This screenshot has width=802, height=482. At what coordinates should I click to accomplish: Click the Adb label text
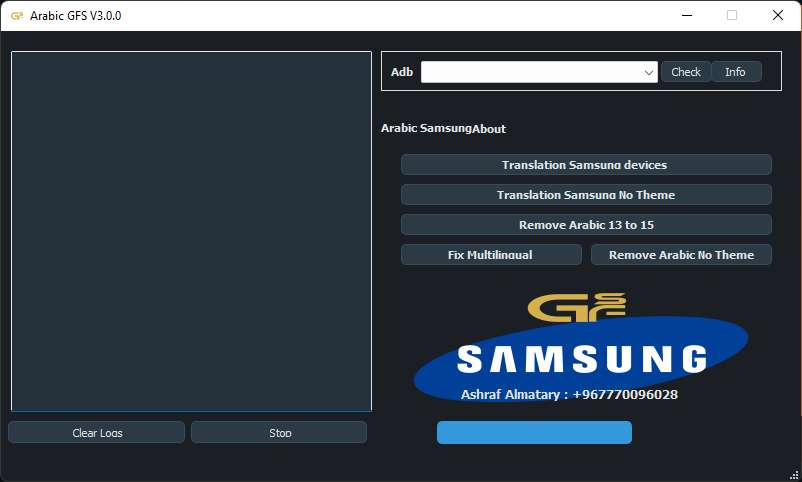(x=402, y=72)
